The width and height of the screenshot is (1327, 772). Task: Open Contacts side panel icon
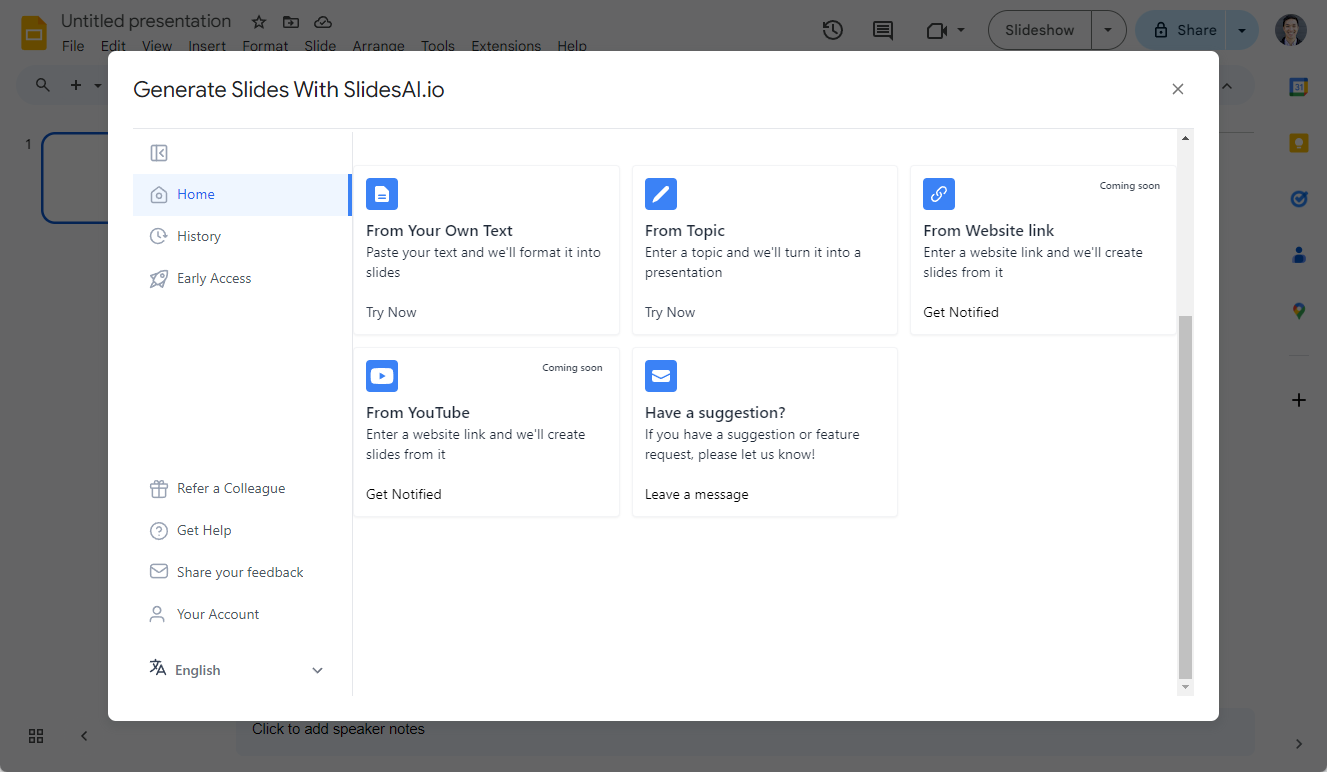1299,255
